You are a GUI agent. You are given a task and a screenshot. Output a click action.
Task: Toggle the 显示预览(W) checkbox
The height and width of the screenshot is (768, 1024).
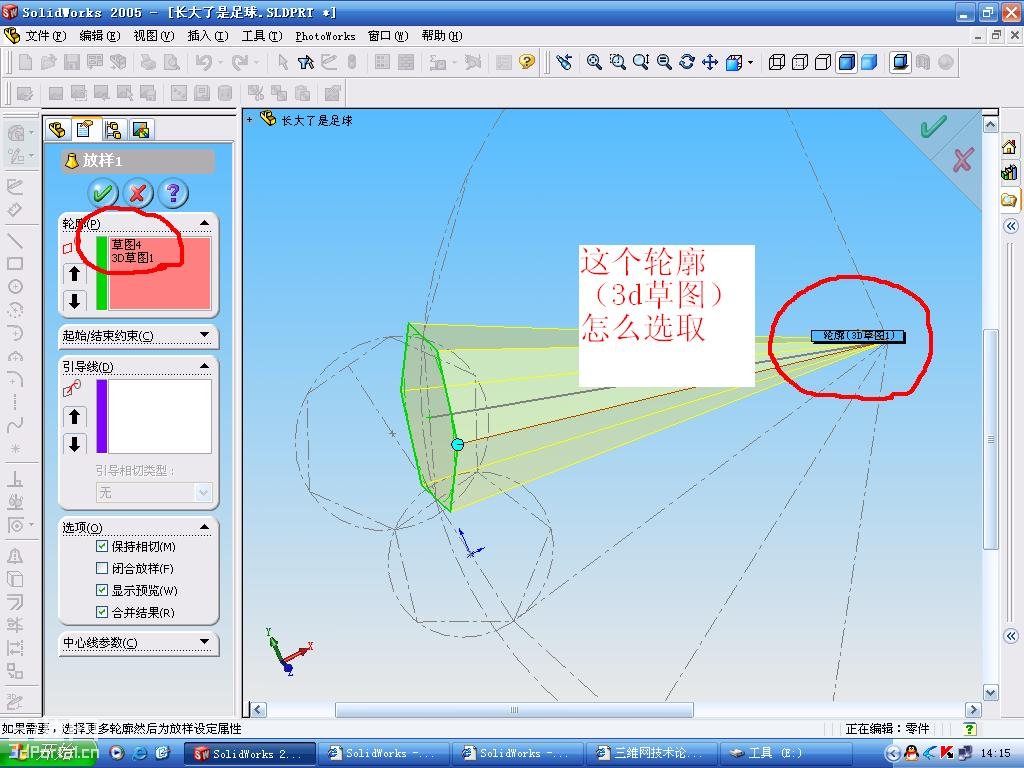click(102, 590)
